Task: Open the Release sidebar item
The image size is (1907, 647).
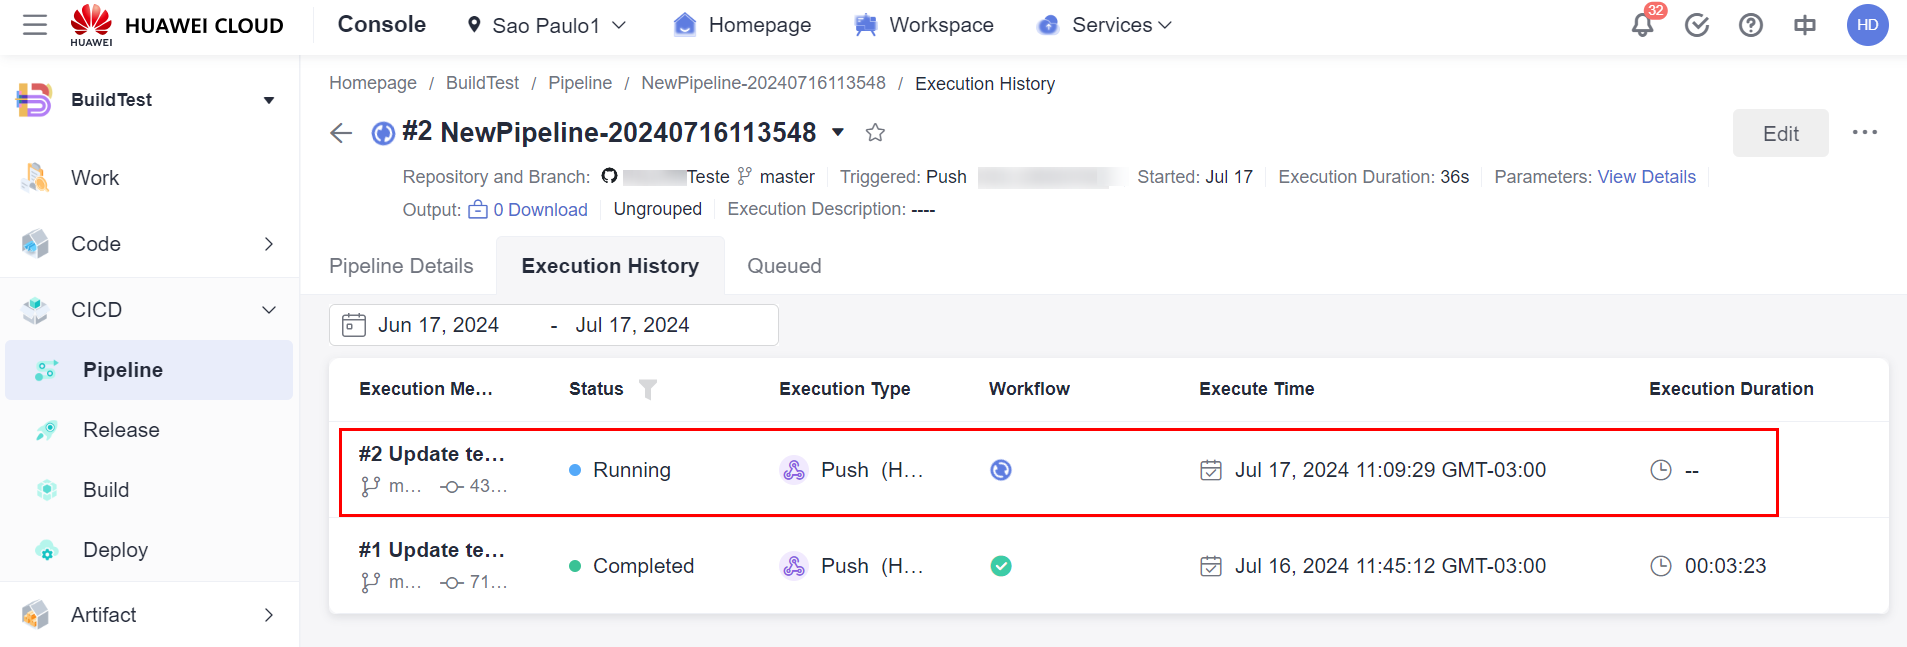Action: click(x=121, y=430)
